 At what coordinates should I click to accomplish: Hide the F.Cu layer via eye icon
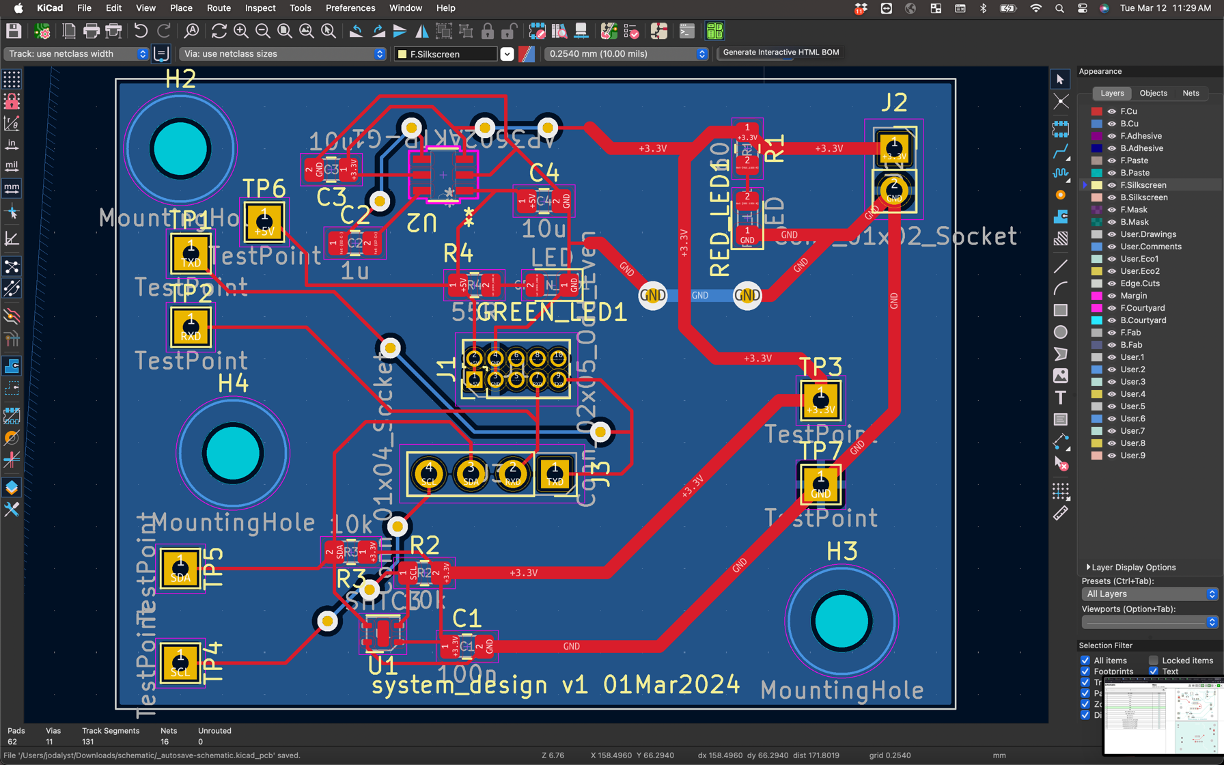click(x=1111, y=111)
